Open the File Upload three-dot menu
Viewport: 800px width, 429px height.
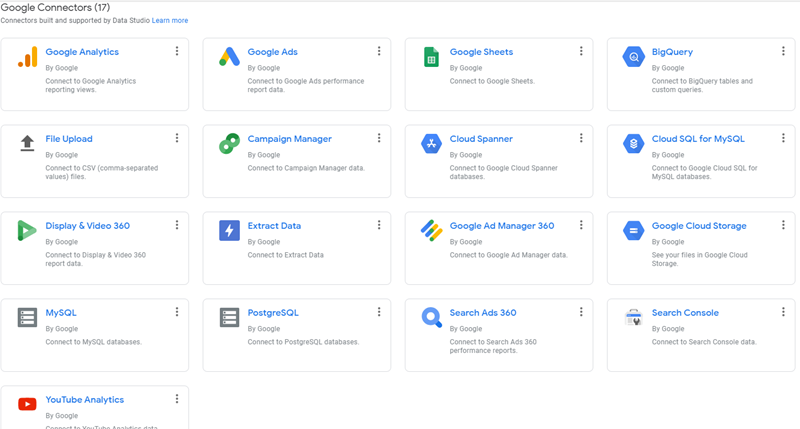[177, 138]
